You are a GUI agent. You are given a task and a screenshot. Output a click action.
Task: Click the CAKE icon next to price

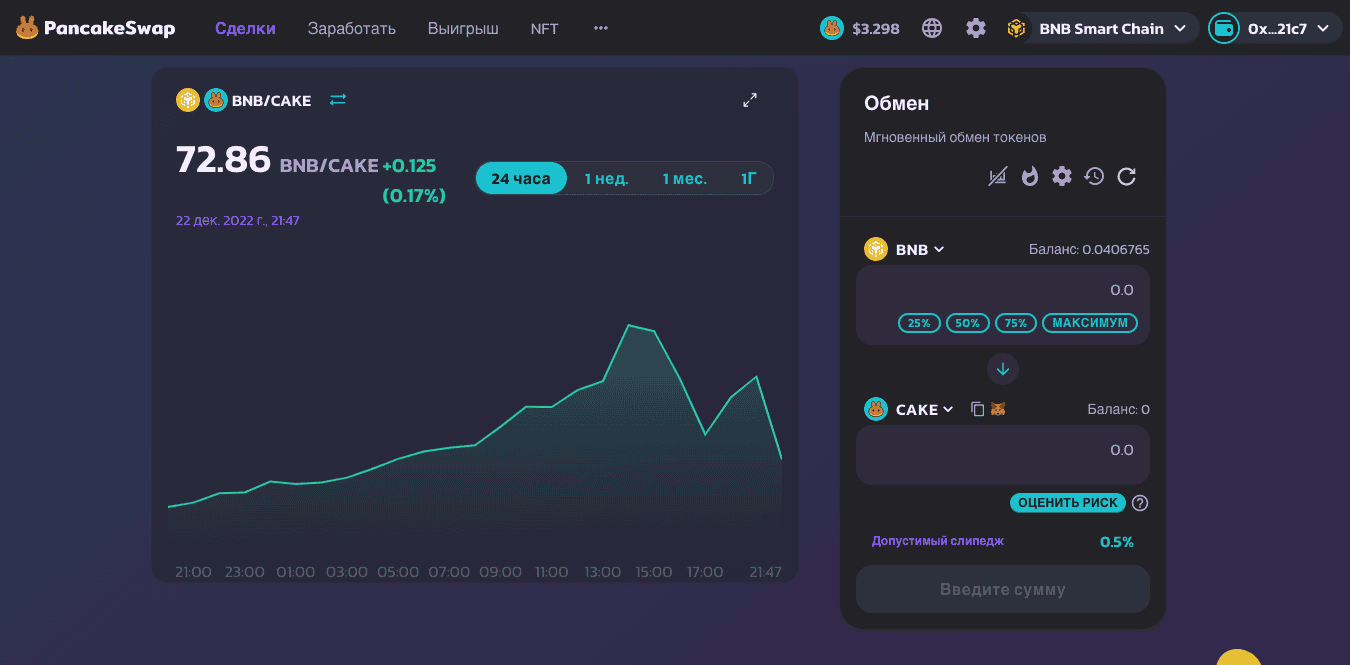(832, 28)
